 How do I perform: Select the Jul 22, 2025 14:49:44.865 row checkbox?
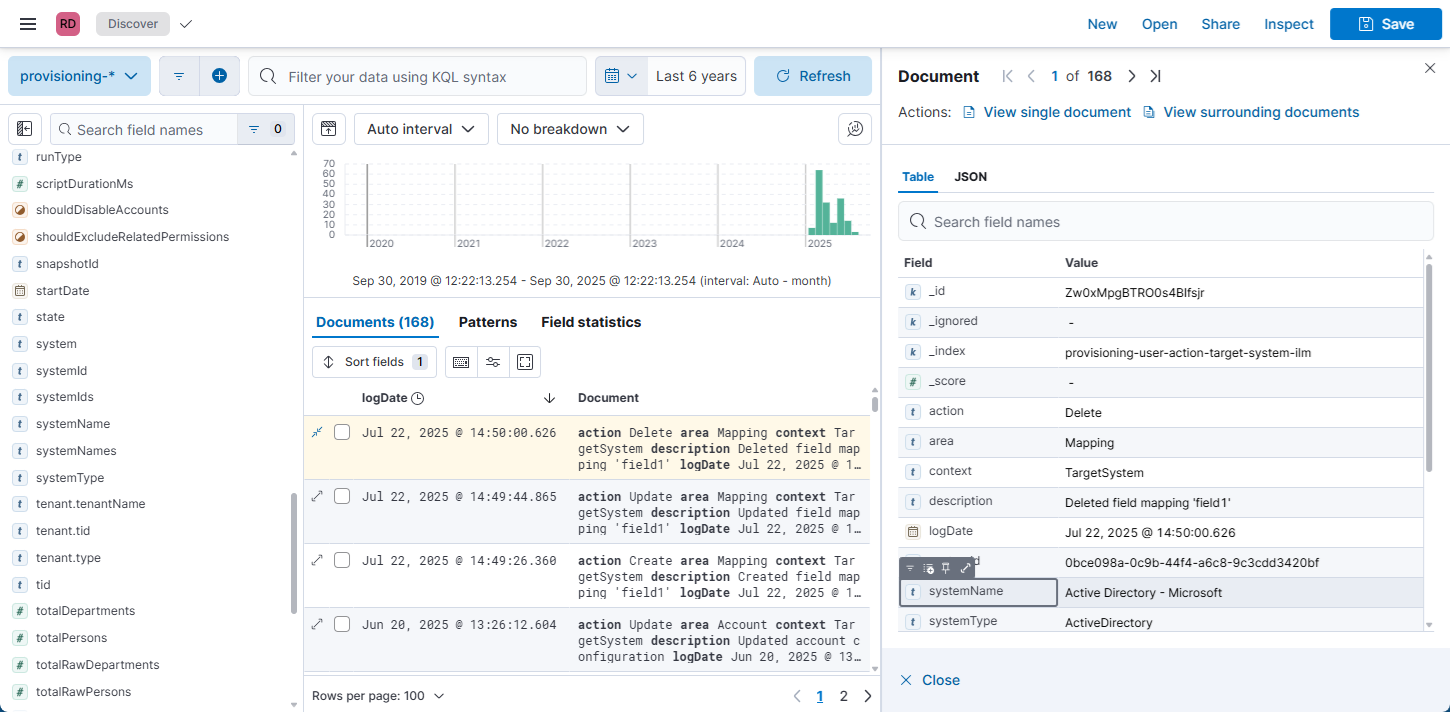pyautogui.click(x=342, y=496)
